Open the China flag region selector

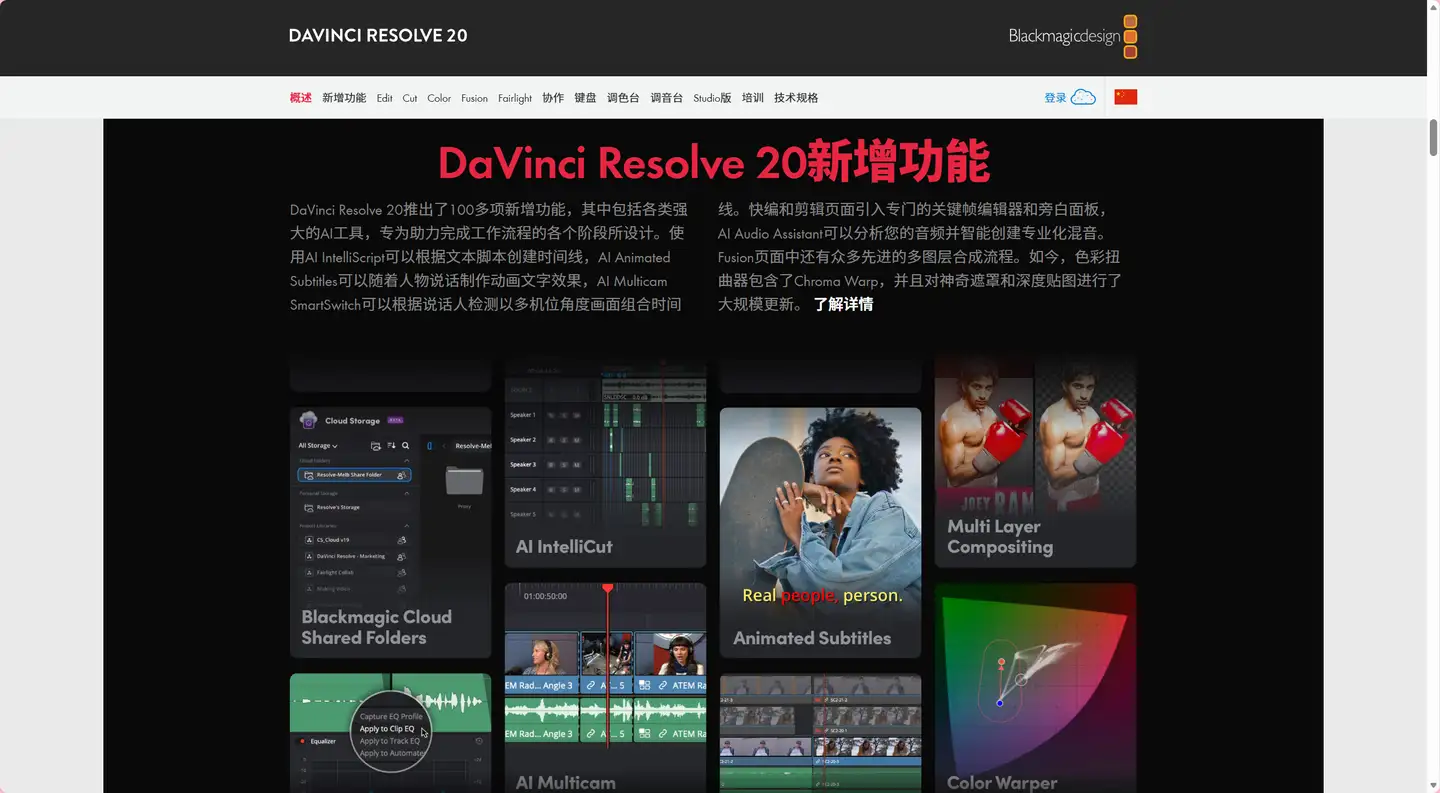pyautogui.click(x=1126, y=97)
